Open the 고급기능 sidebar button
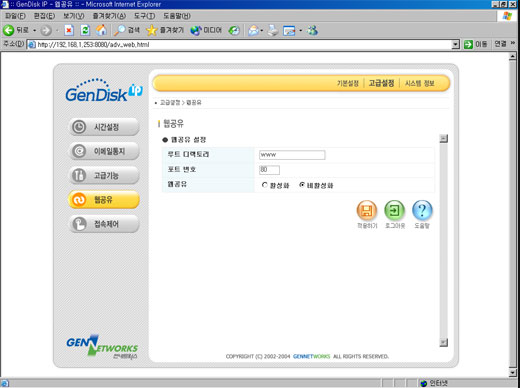The image size is (520, 388). point(104,175)
